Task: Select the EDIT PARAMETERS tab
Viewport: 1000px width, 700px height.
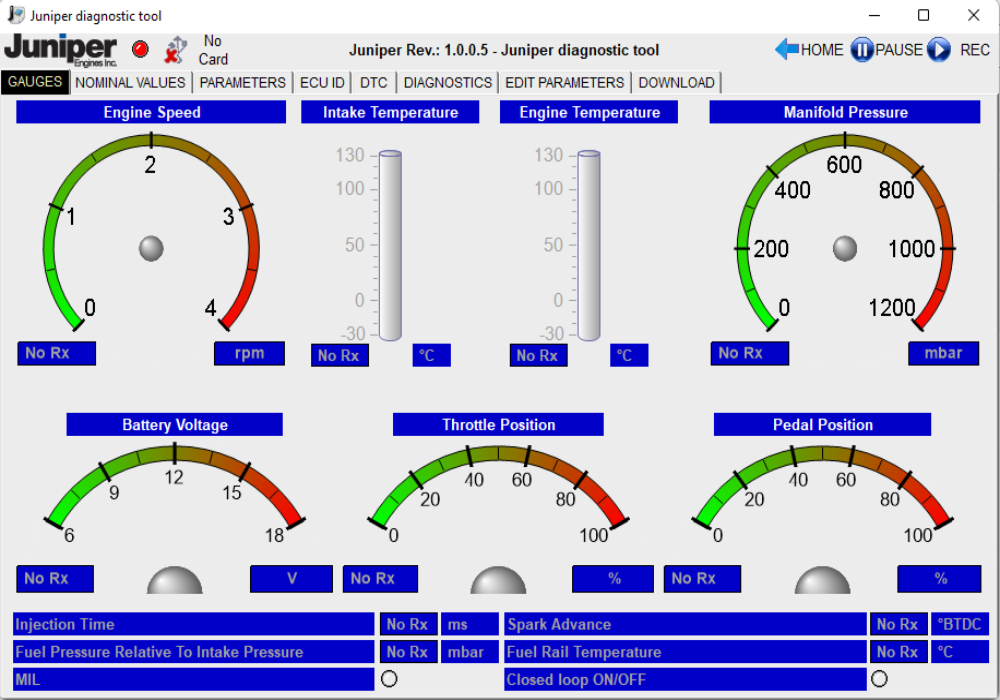Action: tap(564, 82)
